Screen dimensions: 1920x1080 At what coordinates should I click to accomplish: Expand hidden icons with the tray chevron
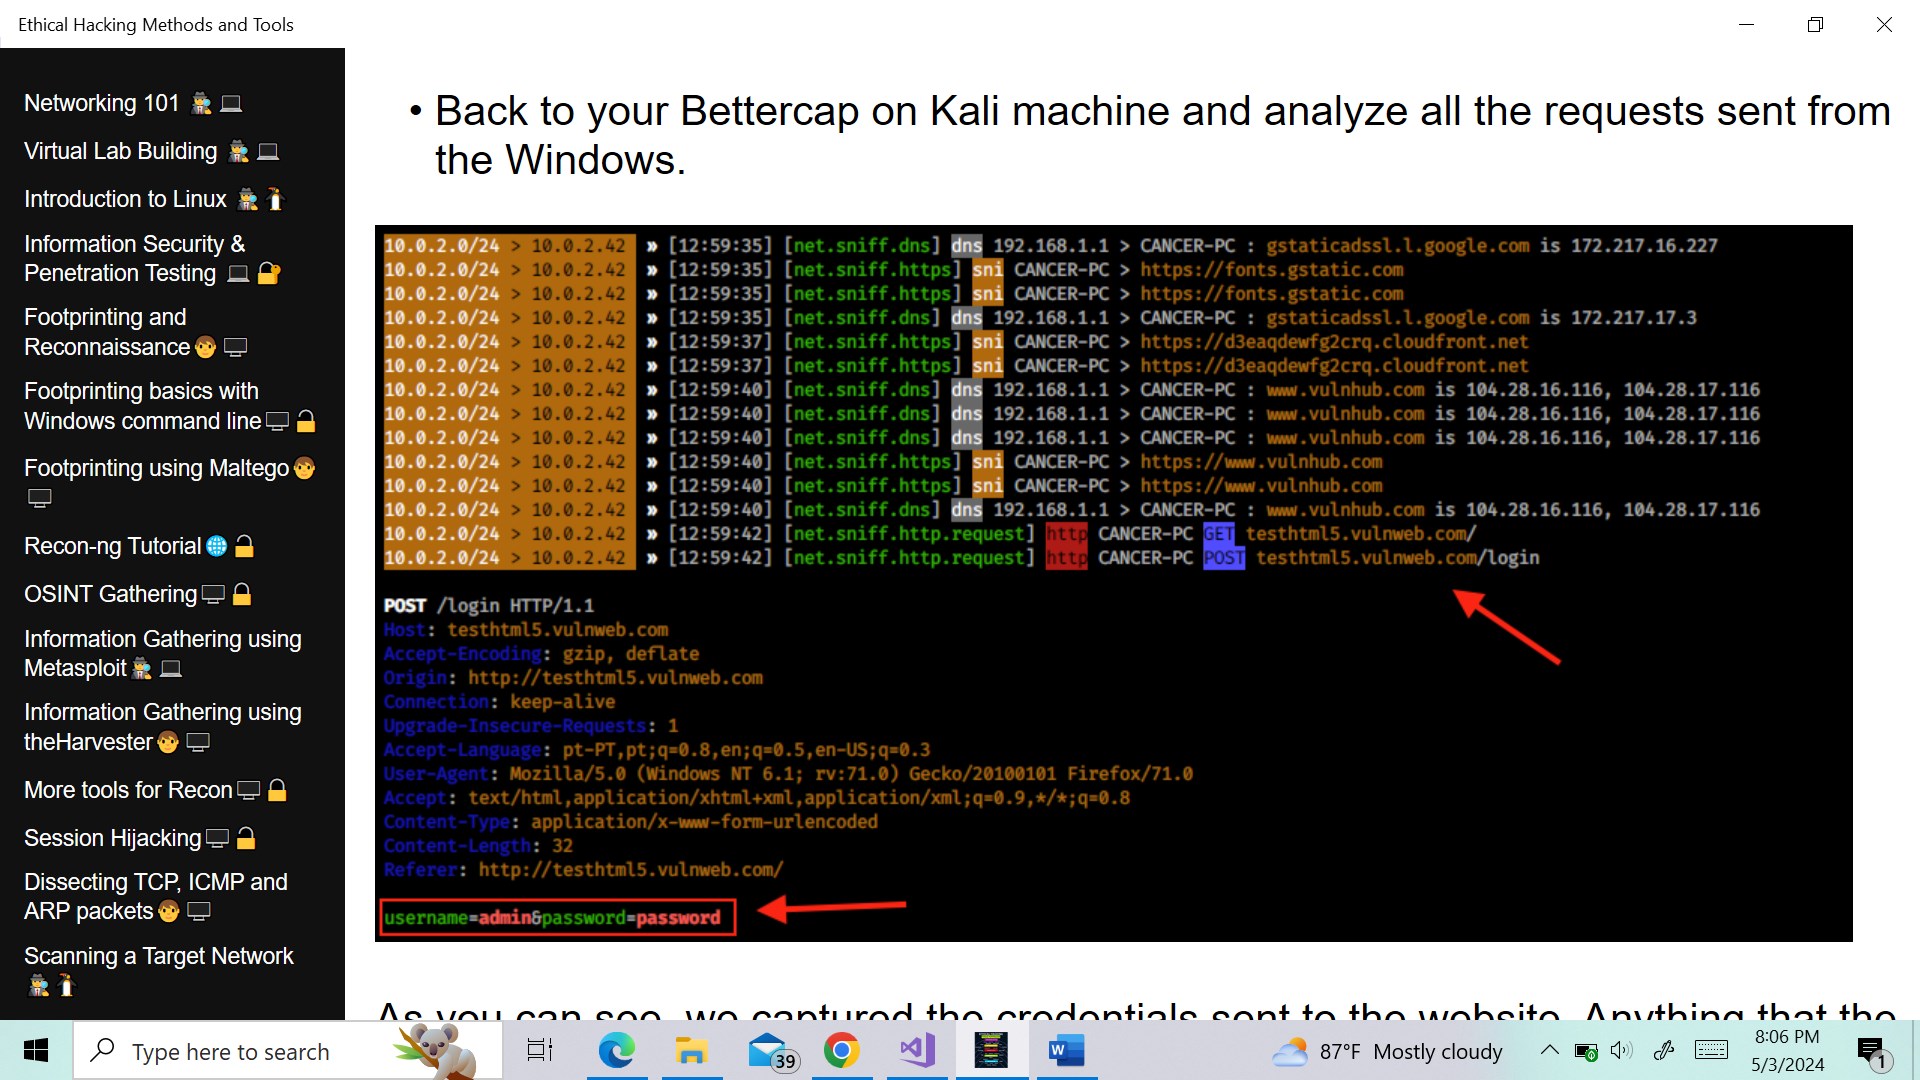(x=1549, y=1051)
